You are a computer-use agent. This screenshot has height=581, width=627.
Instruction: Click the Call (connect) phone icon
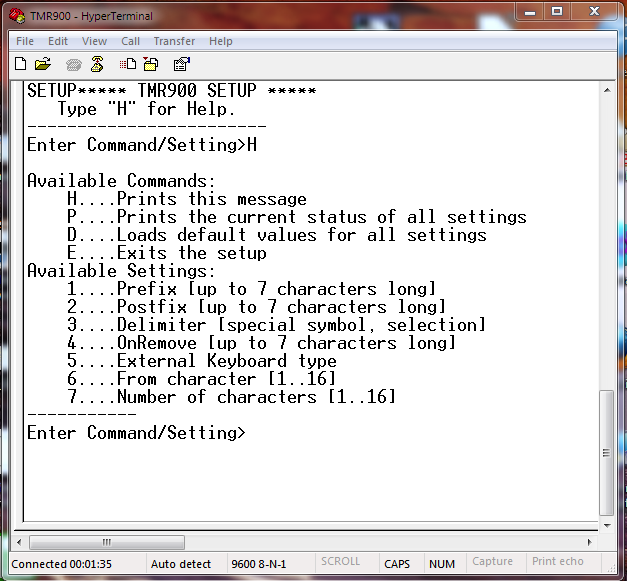[73, 64]
